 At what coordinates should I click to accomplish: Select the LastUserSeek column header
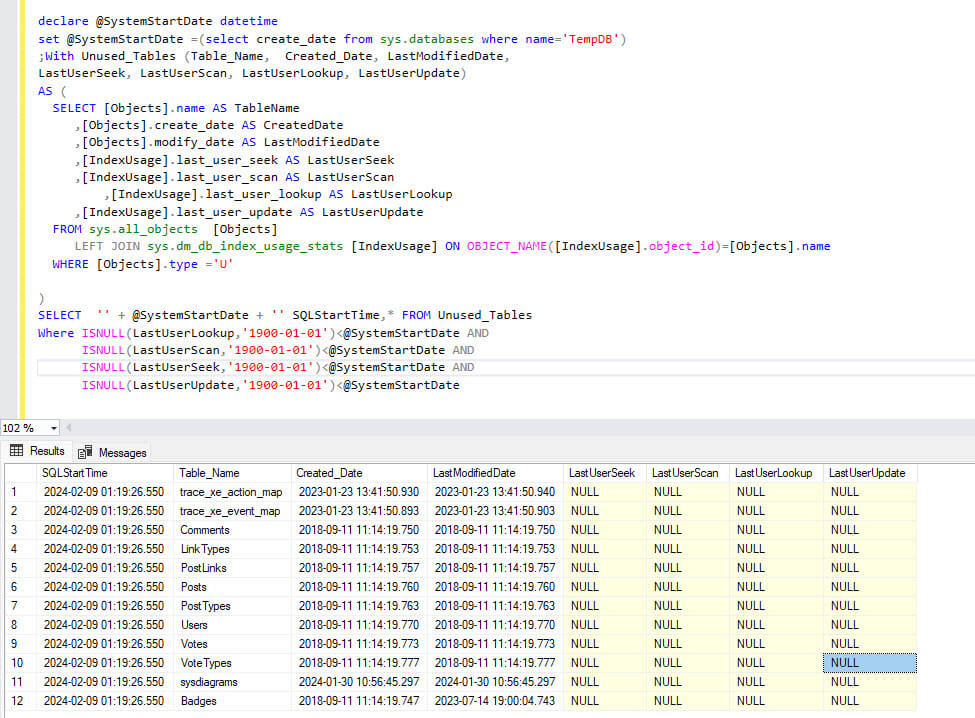[601, 473]
